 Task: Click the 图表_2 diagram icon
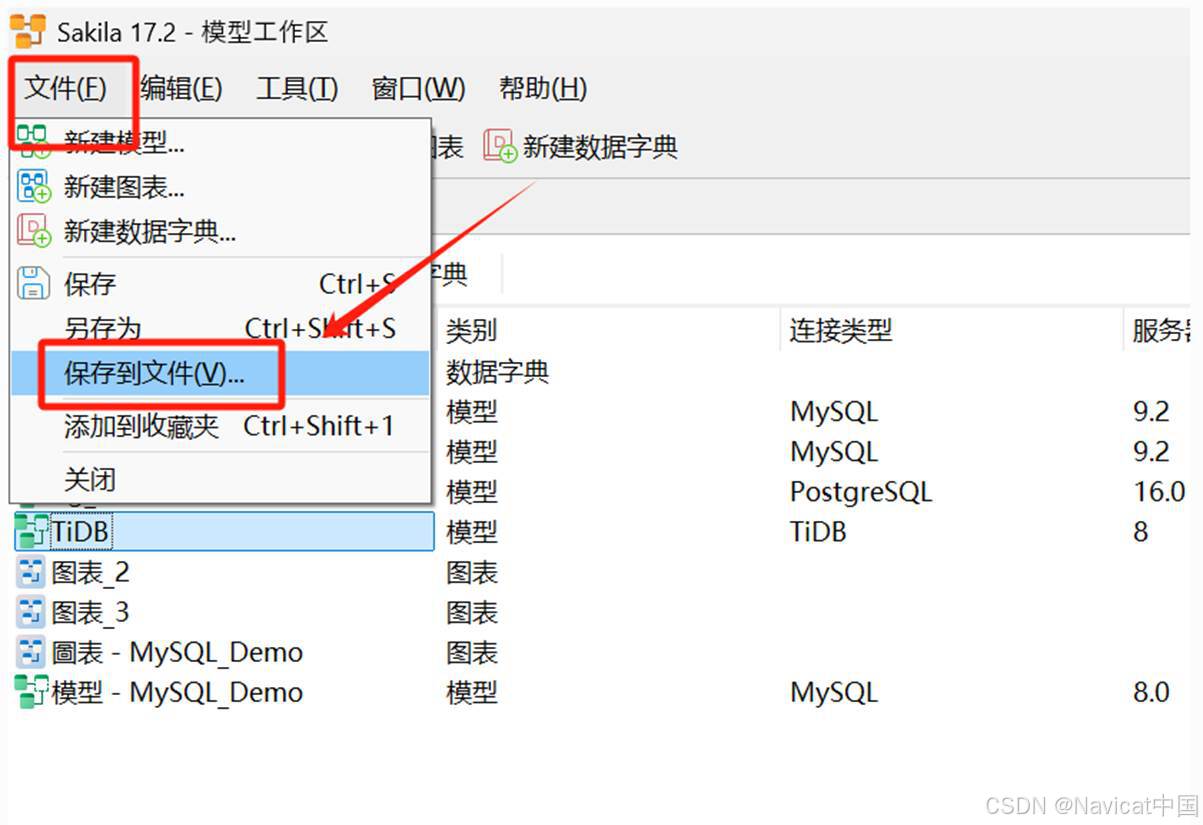pos(32,573)
